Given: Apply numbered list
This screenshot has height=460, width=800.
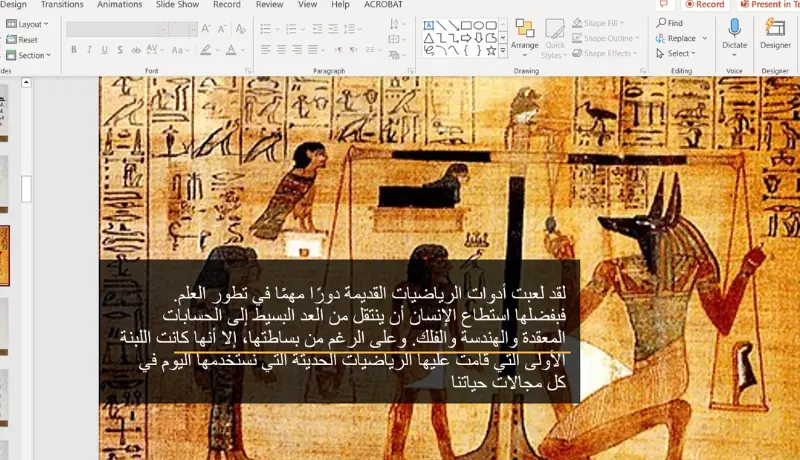Looking at the screenshot, I should [x=291, y=29].
